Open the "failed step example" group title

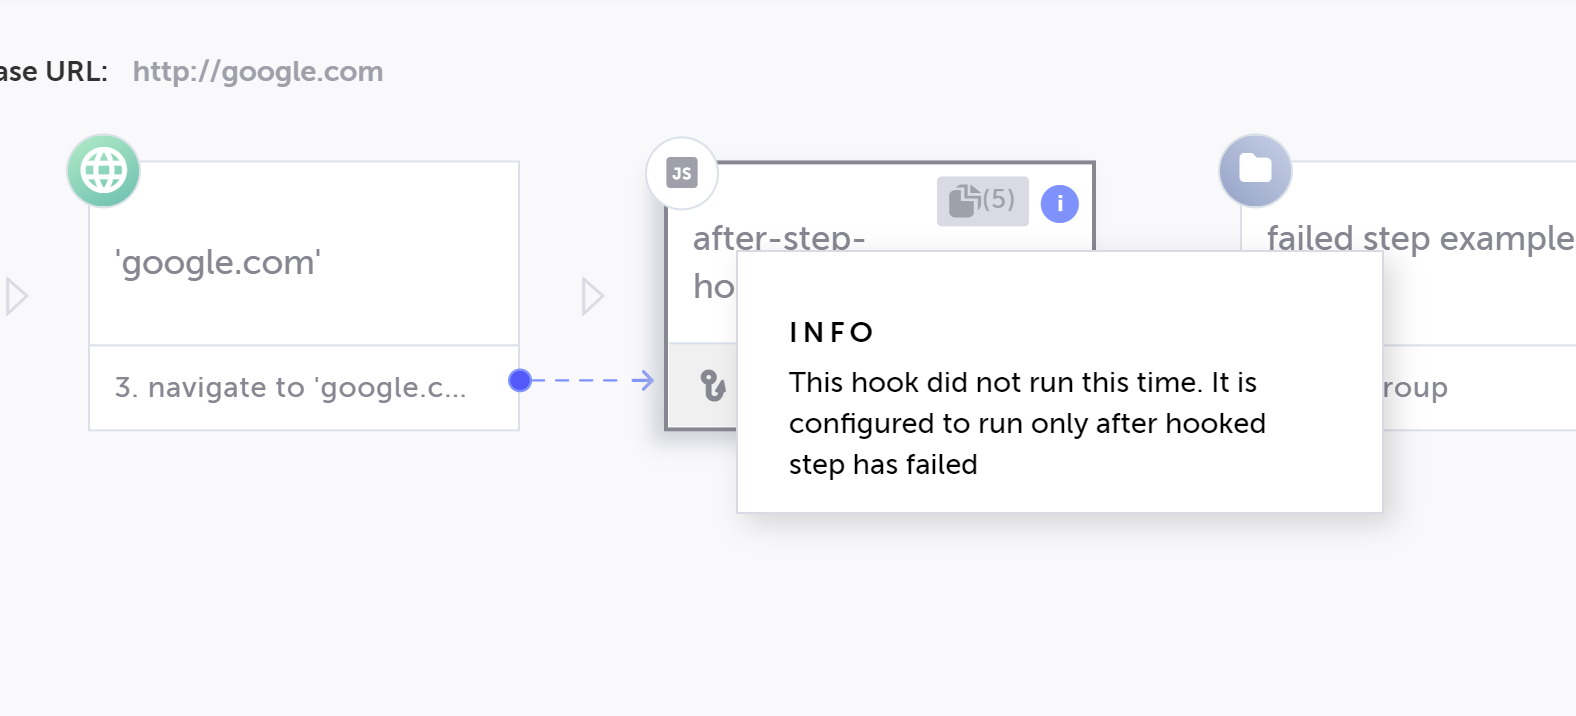click(1420, 238)
